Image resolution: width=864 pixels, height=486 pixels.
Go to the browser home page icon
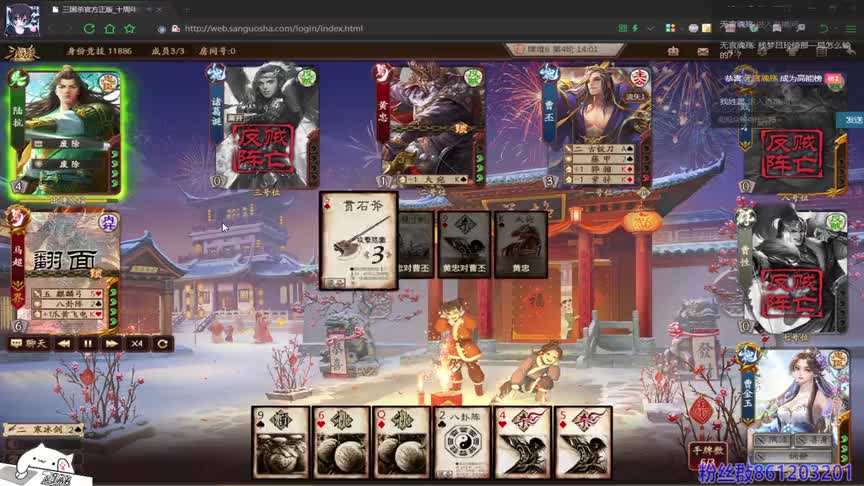click(111, 28)
